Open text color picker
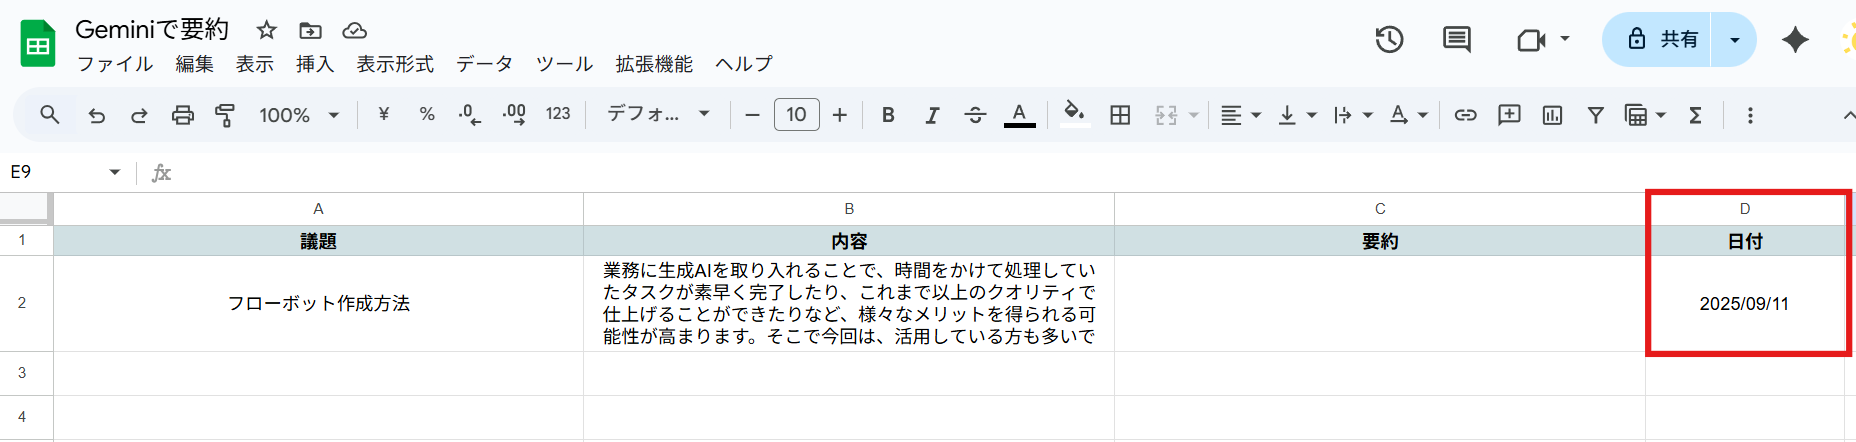Screen dimensions: 1856x442 (x=1019, y=115)
